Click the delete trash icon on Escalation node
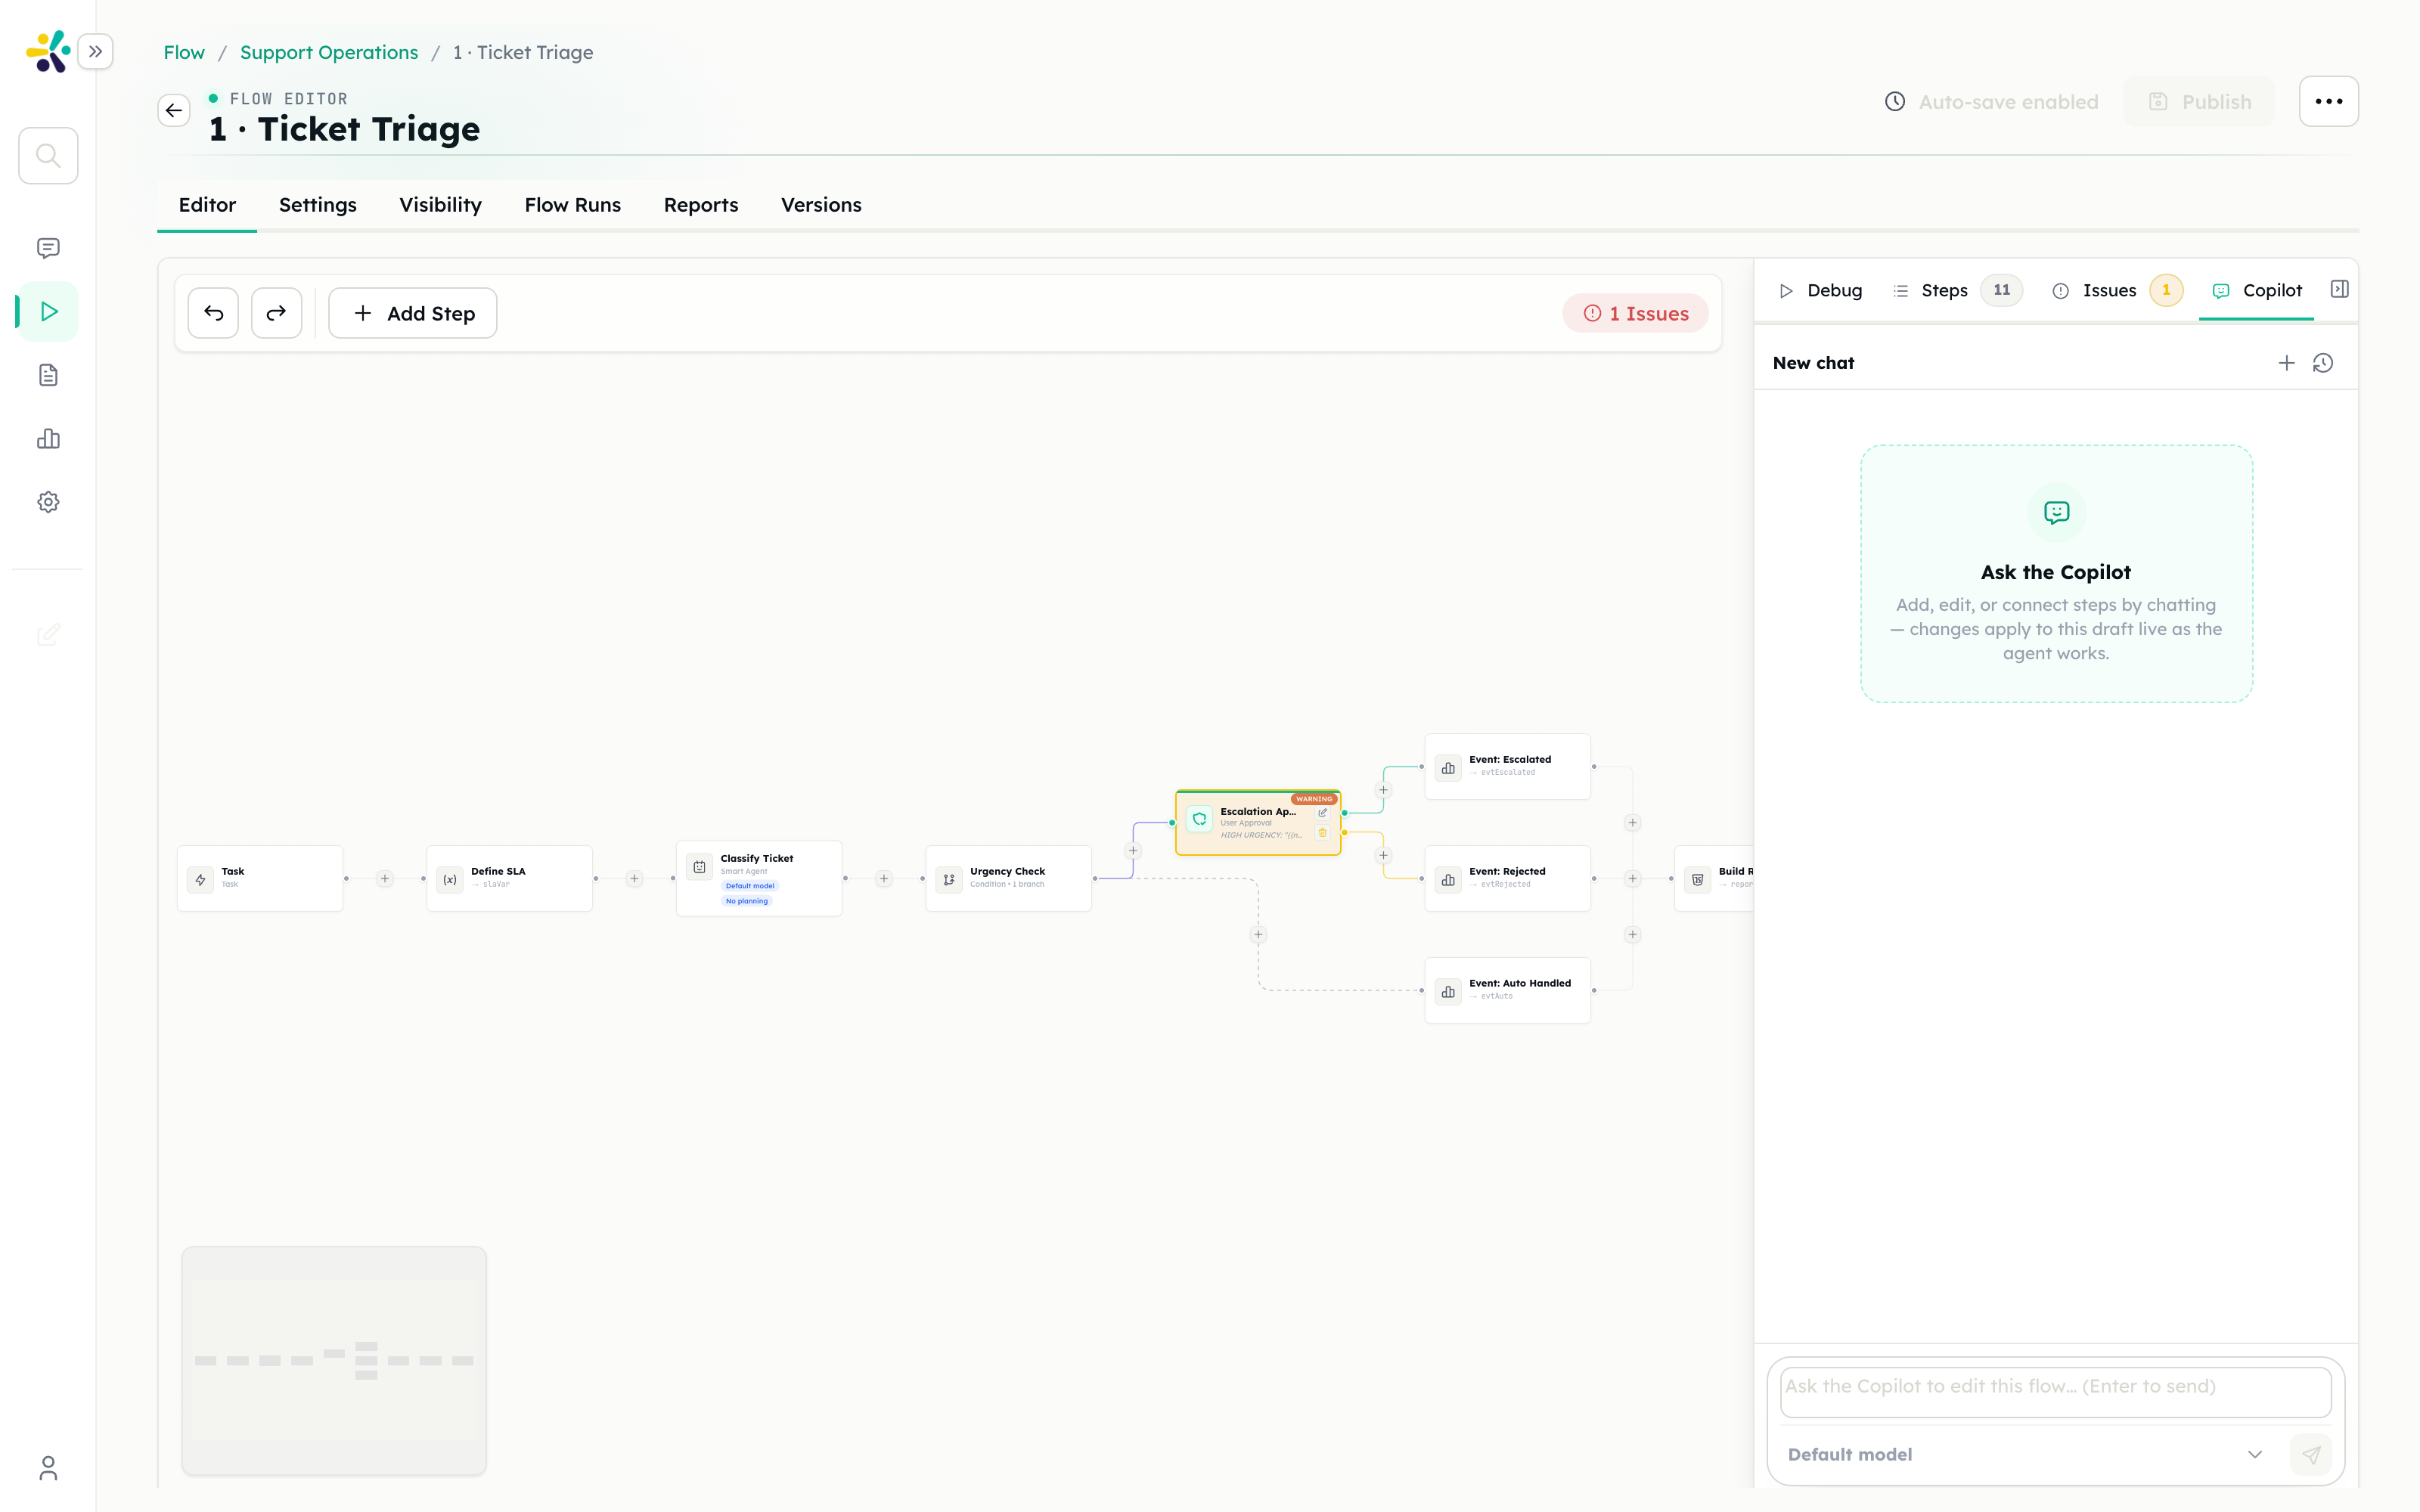This screenshot has height=1512, width=2420. 1322,832
